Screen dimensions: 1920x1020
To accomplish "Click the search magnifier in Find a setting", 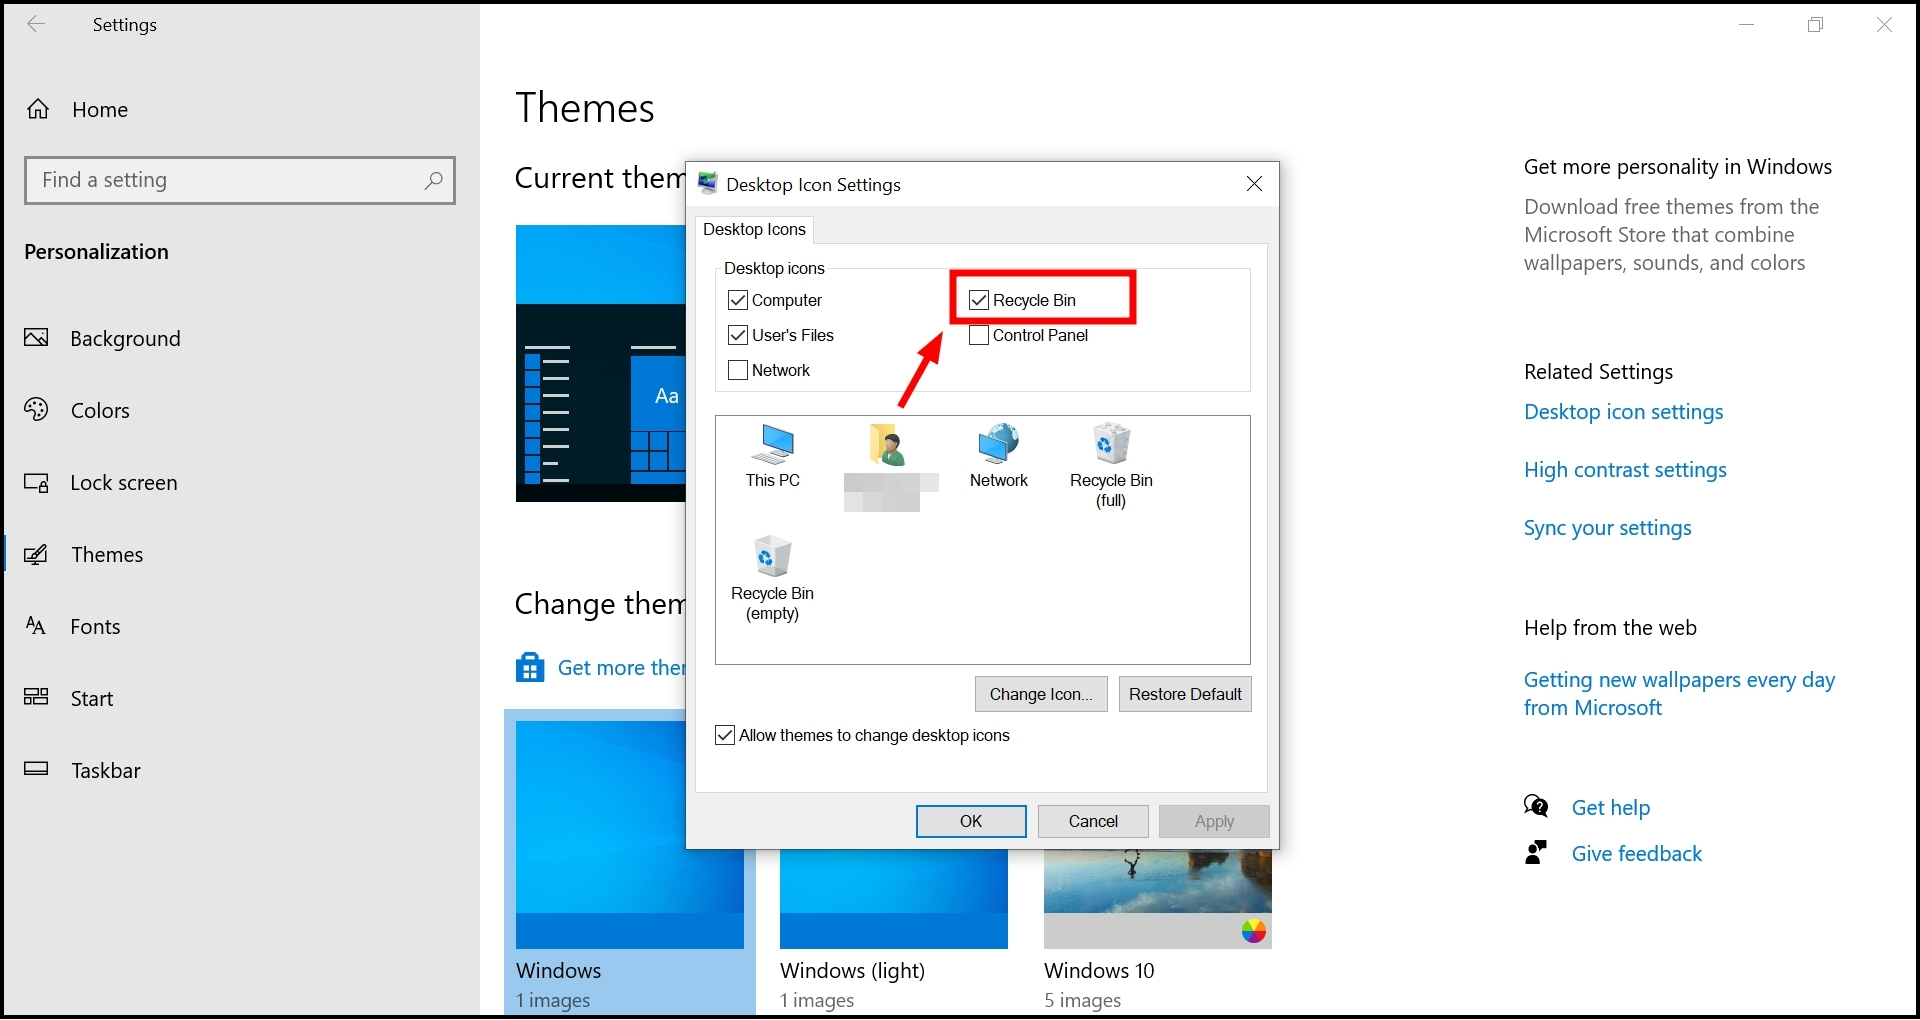I will tap(433, 180).
